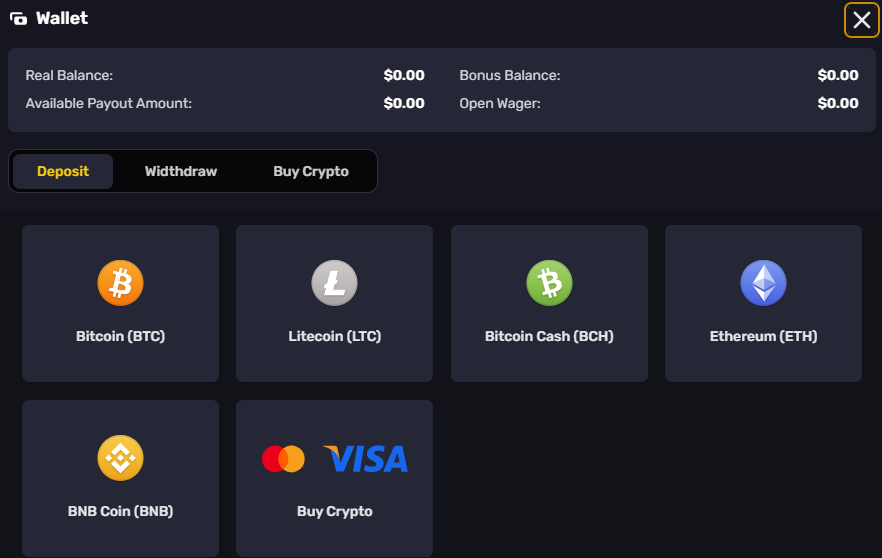Select the BNB Coin (BNB) label
This screenshot has height=558, width=882.
click(x=120, y=511)
